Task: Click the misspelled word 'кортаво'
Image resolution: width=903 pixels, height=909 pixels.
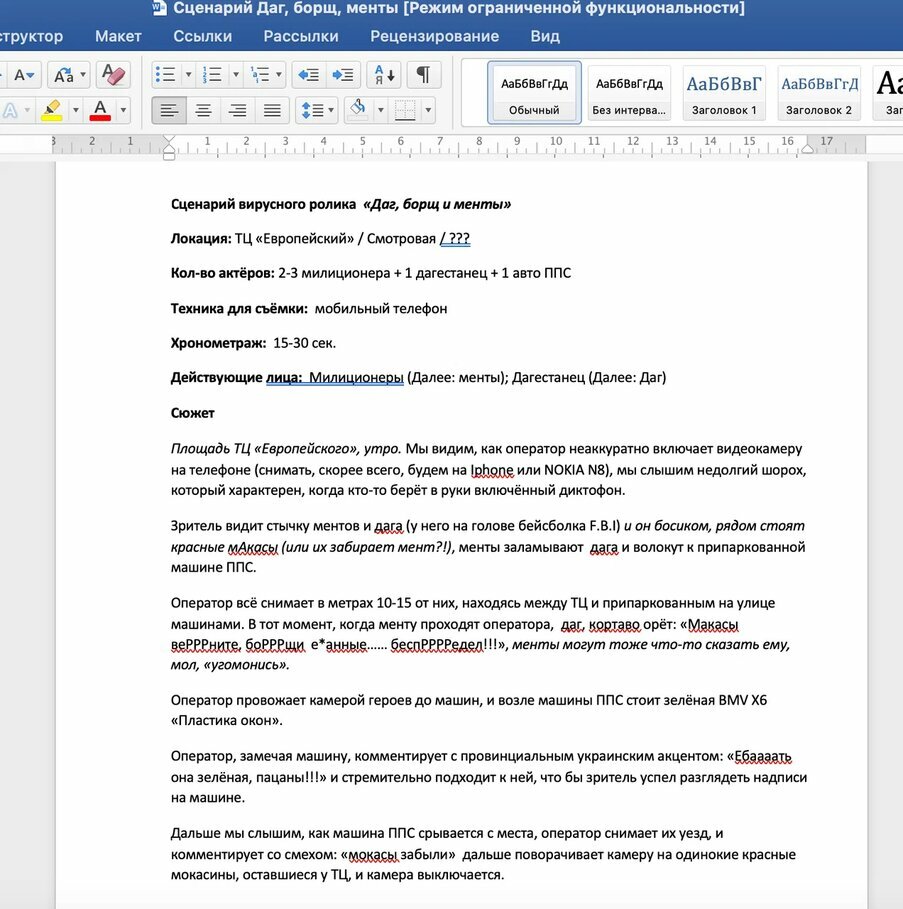Action: click(x=614, y=625)
